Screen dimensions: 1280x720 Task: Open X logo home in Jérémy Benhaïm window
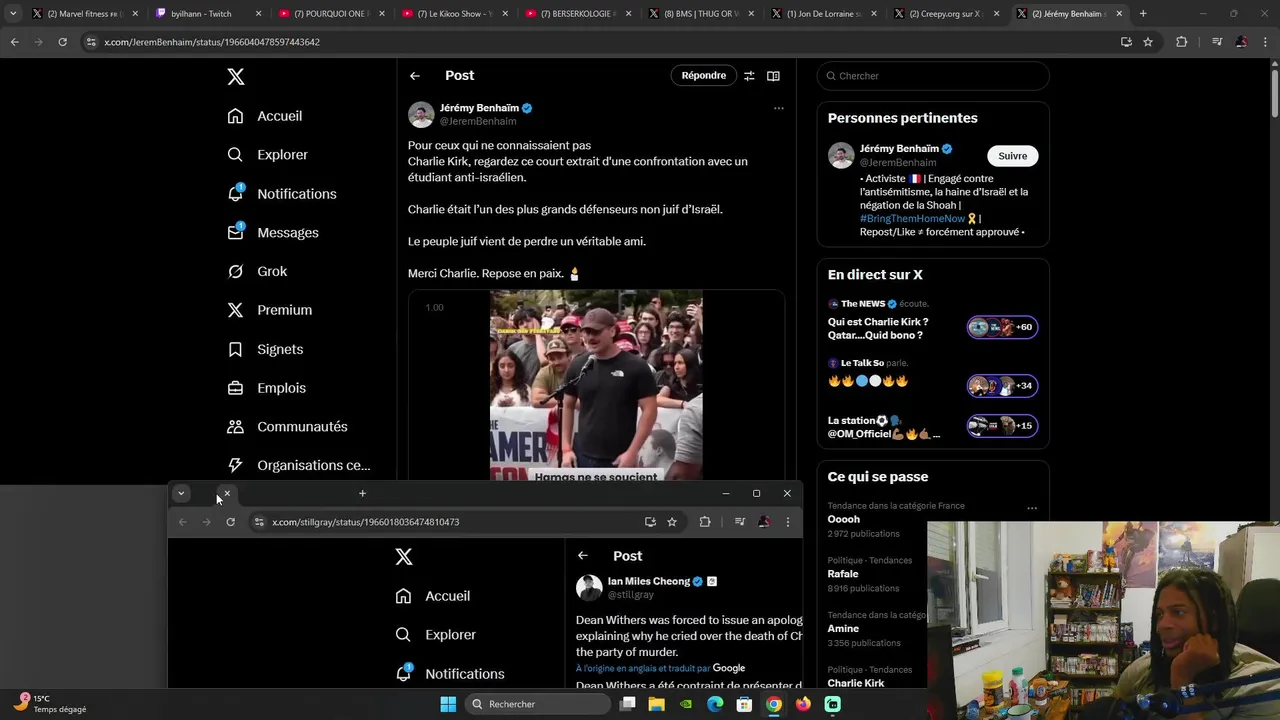[235, 77]
